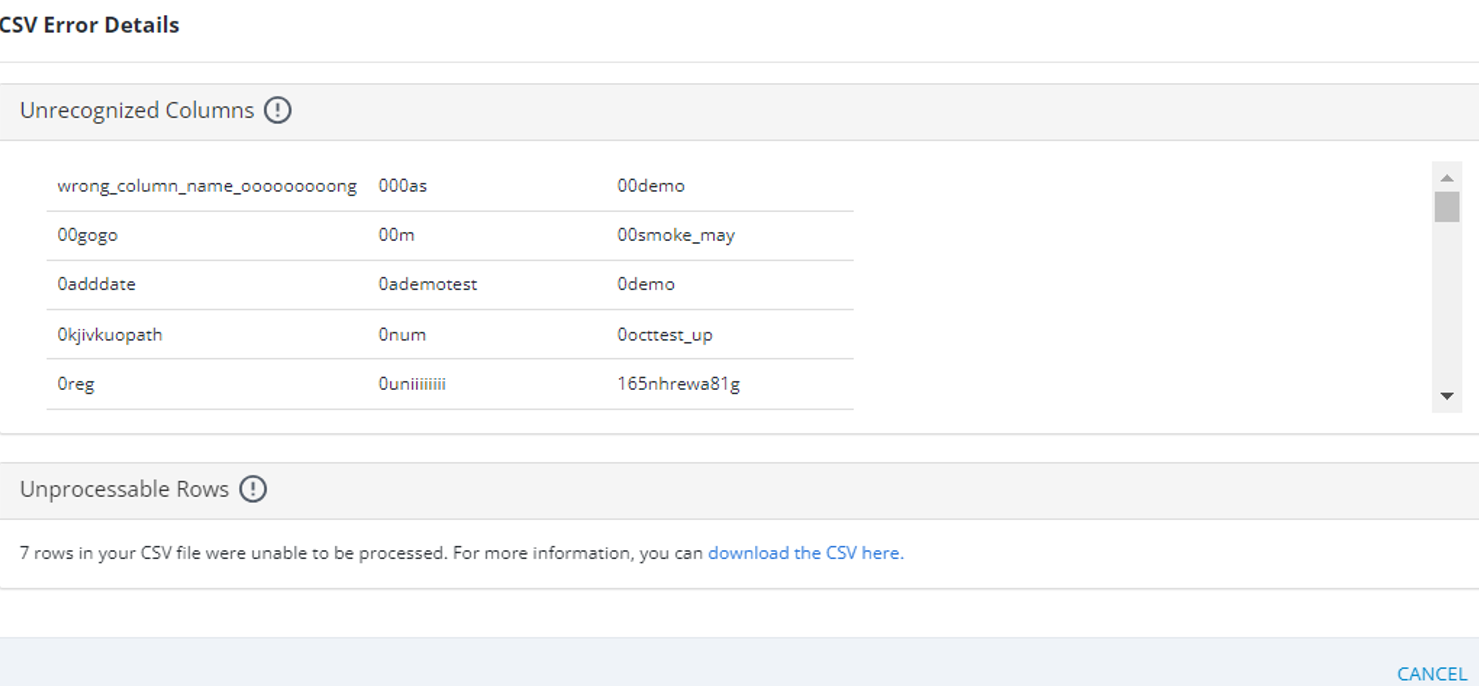This screenshot has height=686, width=1479.
Task: Click info icon next to Unrecognized Columns
Action: [x=277, y=110]
